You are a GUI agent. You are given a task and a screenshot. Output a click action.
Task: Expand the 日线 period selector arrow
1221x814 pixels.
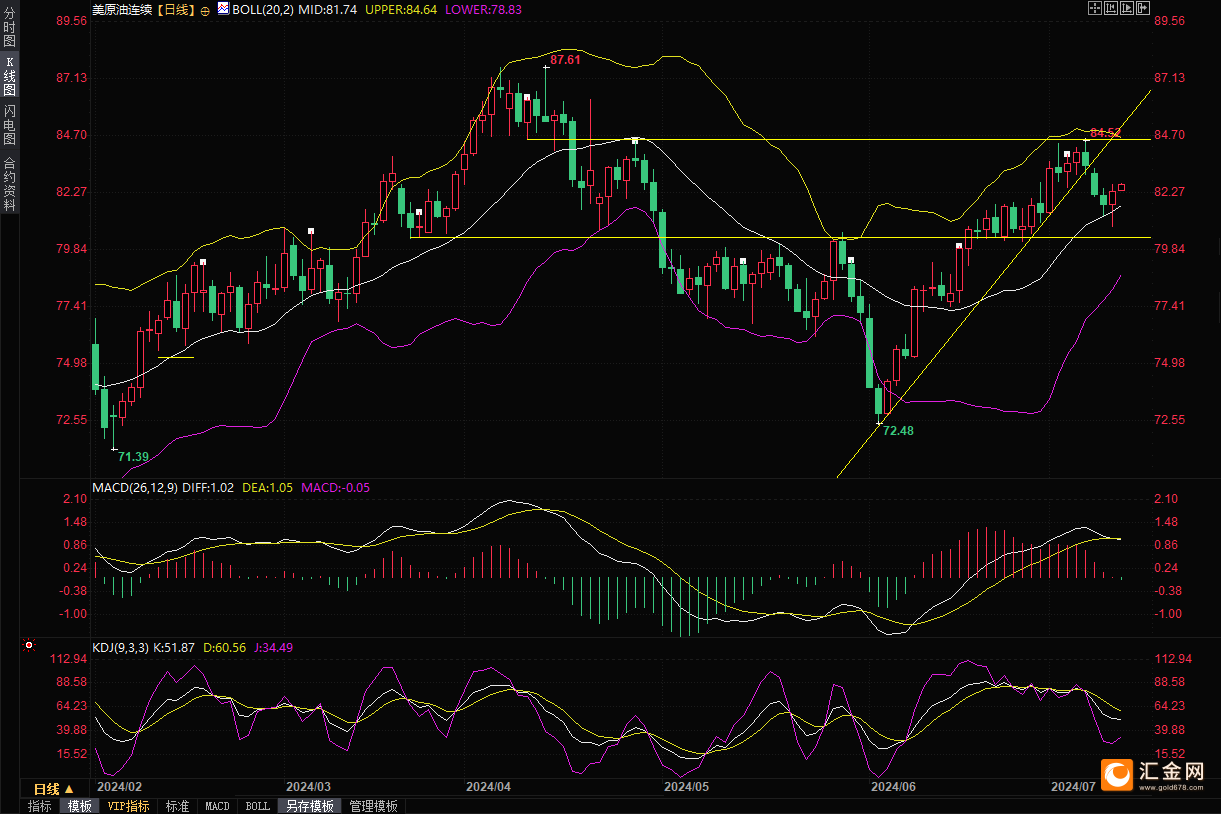(x=69, y=789)
